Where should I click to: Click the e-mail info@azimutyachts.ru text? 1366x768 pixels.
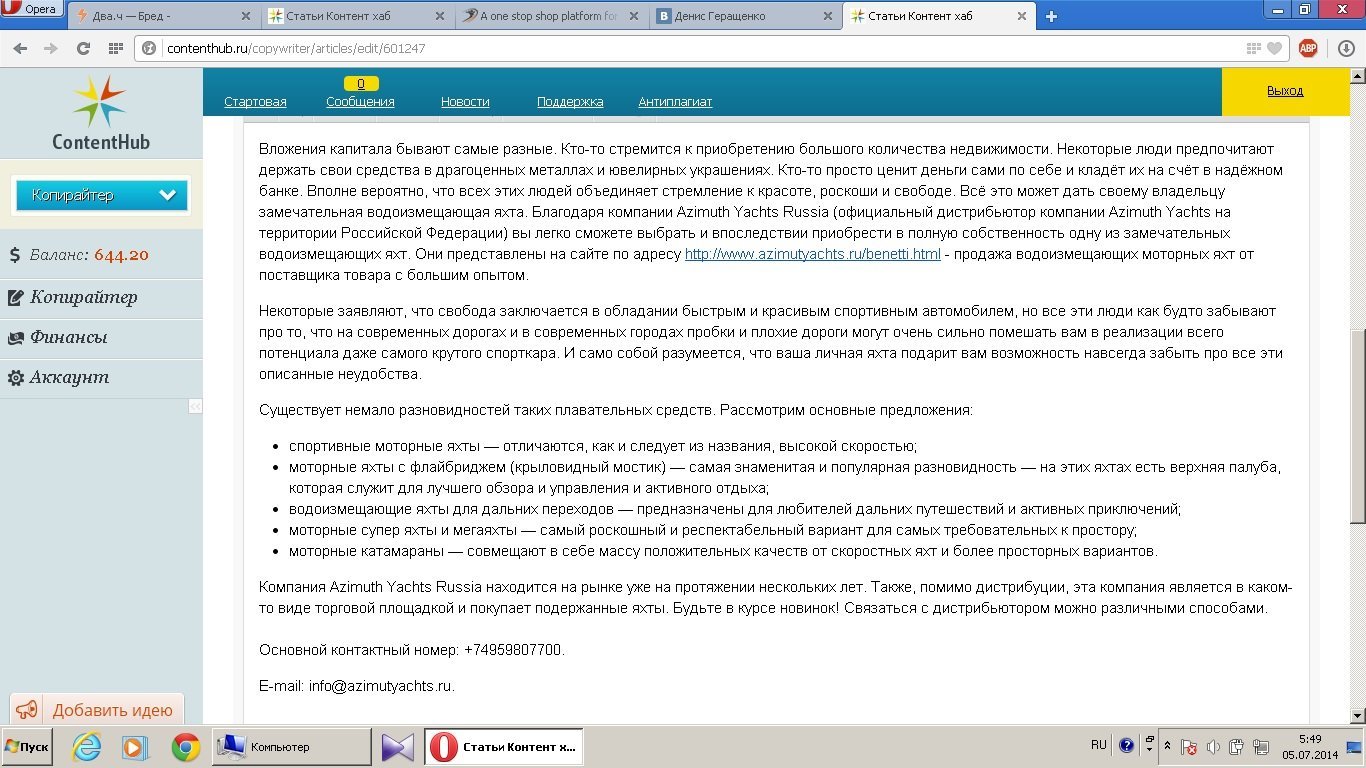click(381, 686)
